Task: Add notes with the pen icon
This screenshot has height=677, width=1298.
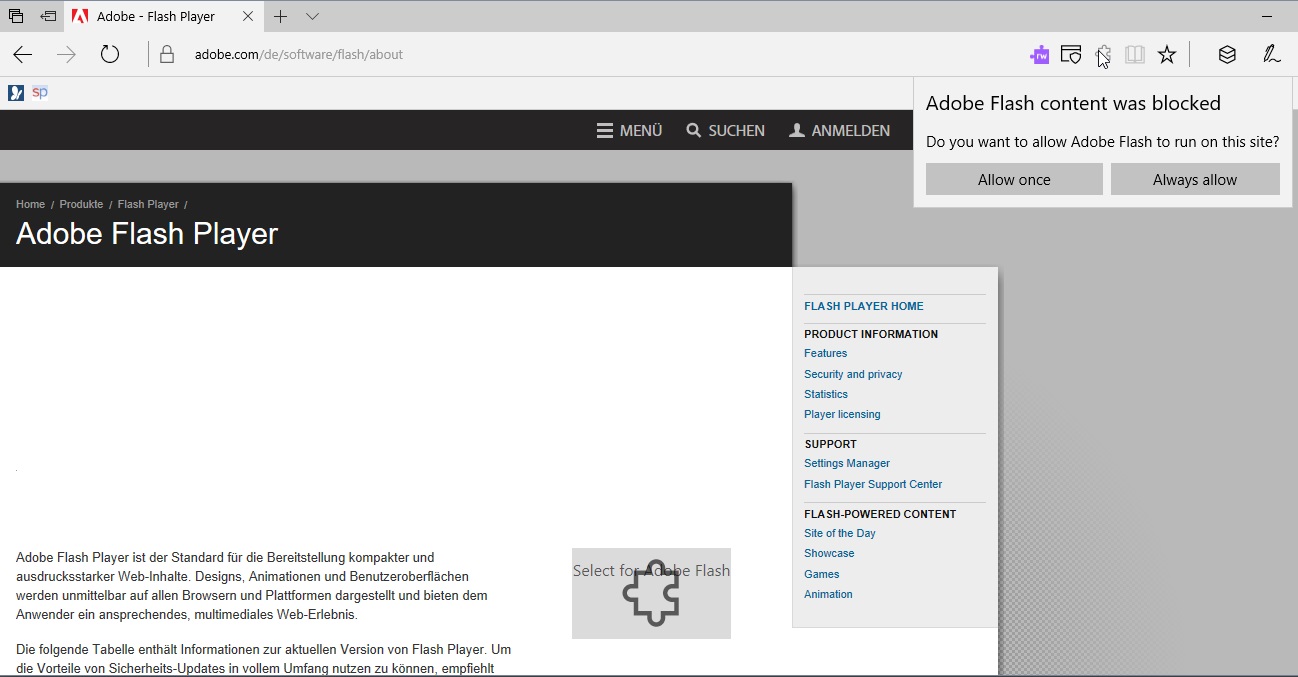Action: [1271, 55]
